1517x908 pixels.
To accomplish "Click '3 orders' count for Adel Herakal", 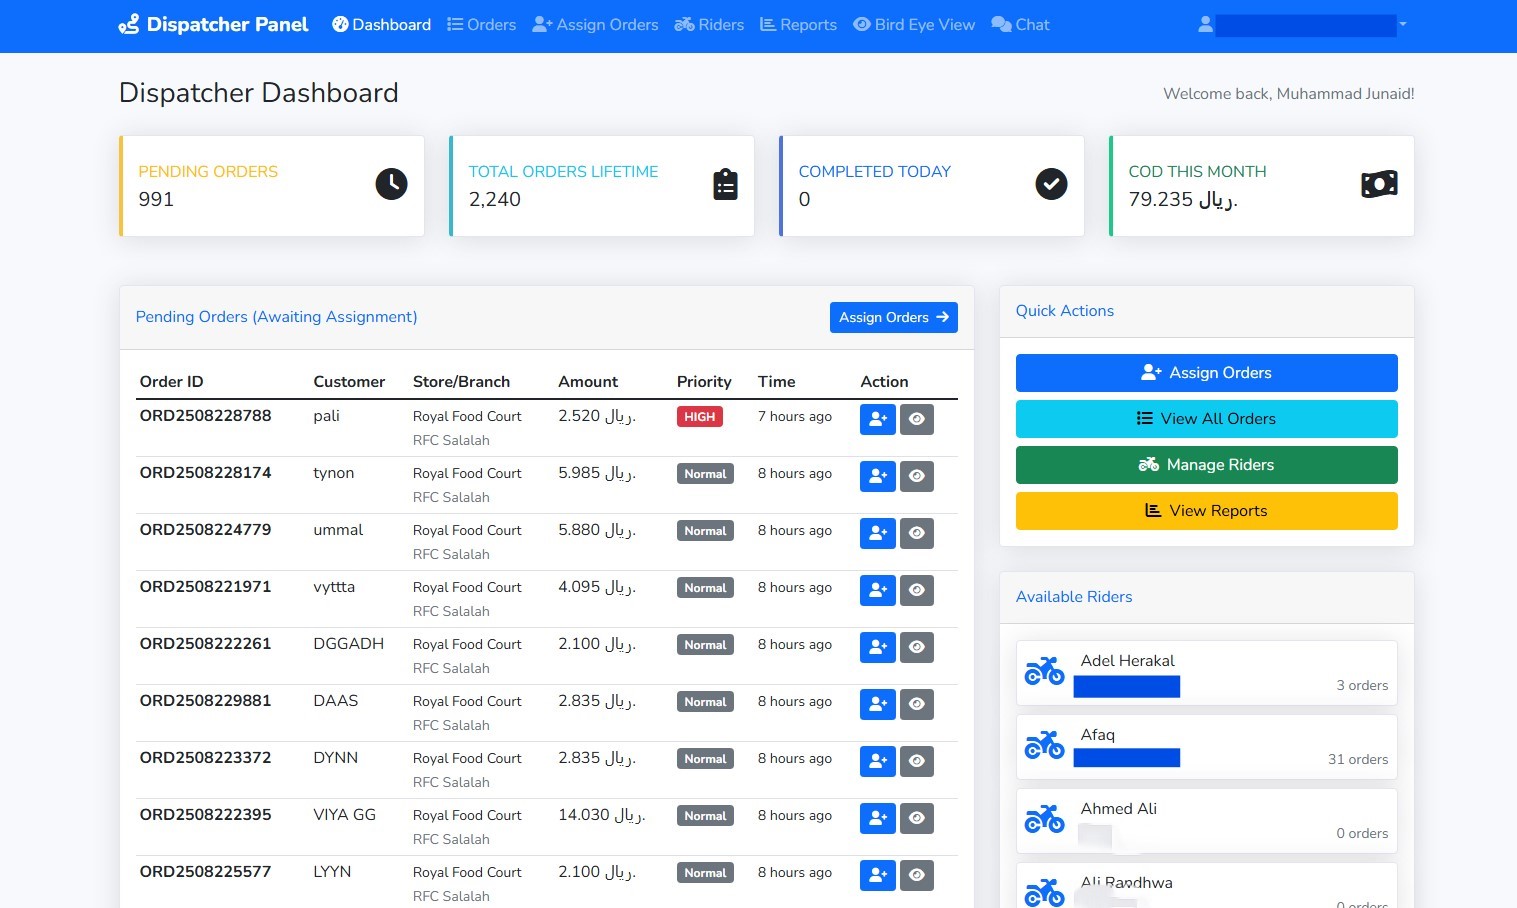I will 1362,685.
